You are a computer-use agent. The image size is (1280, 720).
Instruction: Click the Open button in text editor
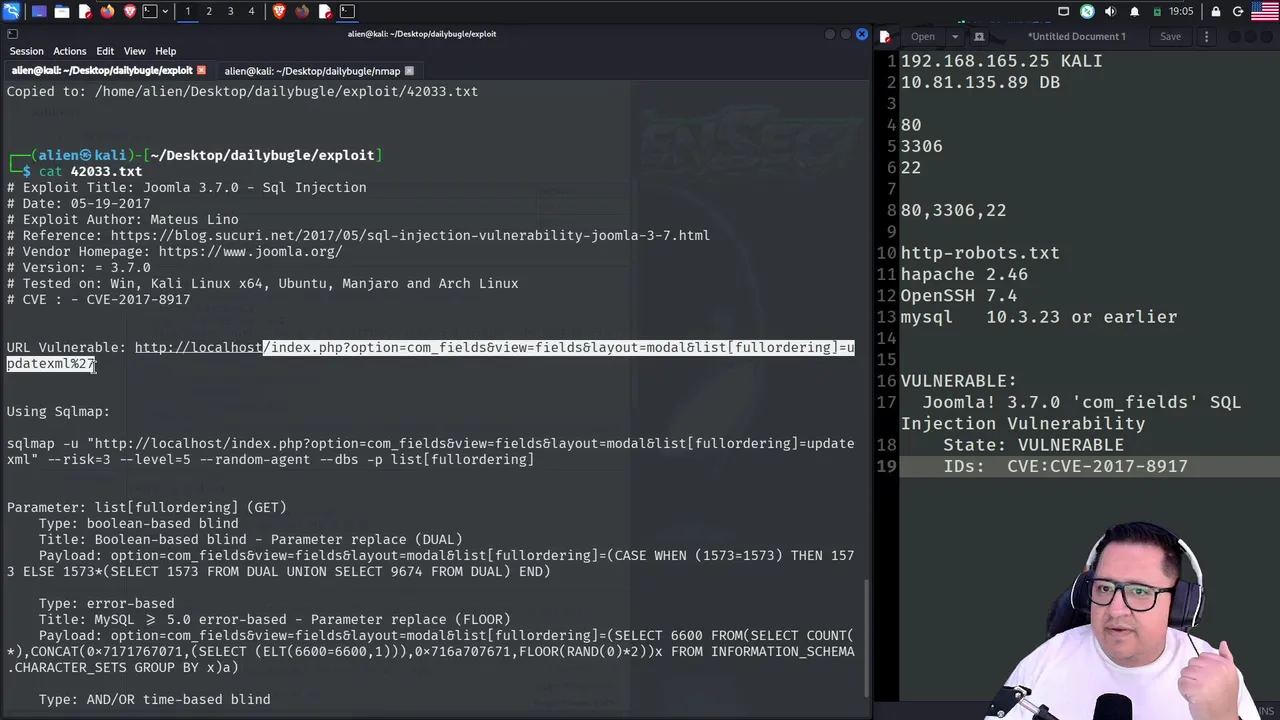pyautogui.click(x=923, y=37)
